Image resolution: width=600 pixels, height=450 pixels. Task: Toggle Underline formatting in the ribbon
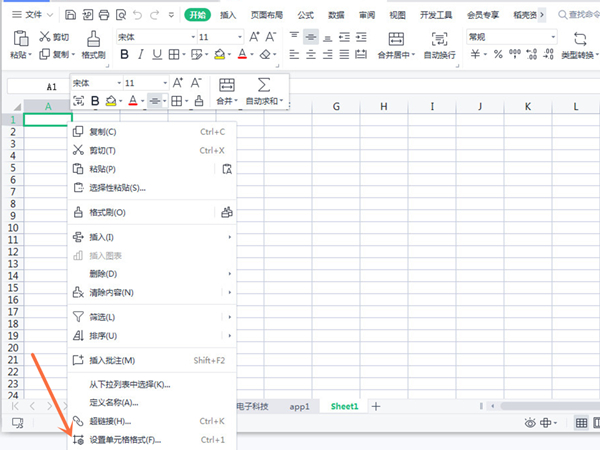(158, 54)
